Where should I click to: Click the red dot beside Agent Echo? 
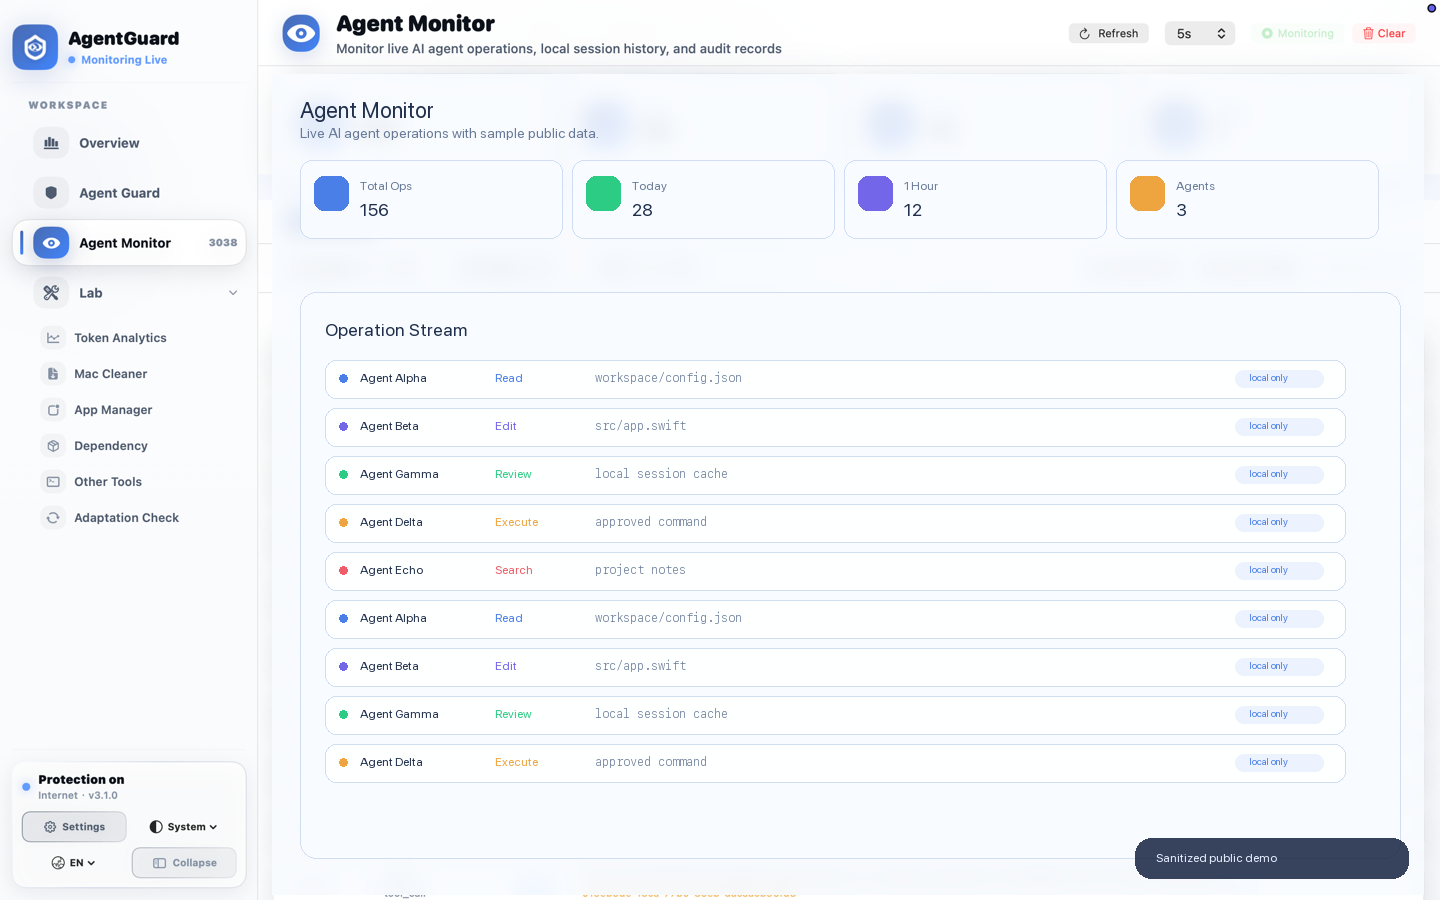click(x=343, y=570)
